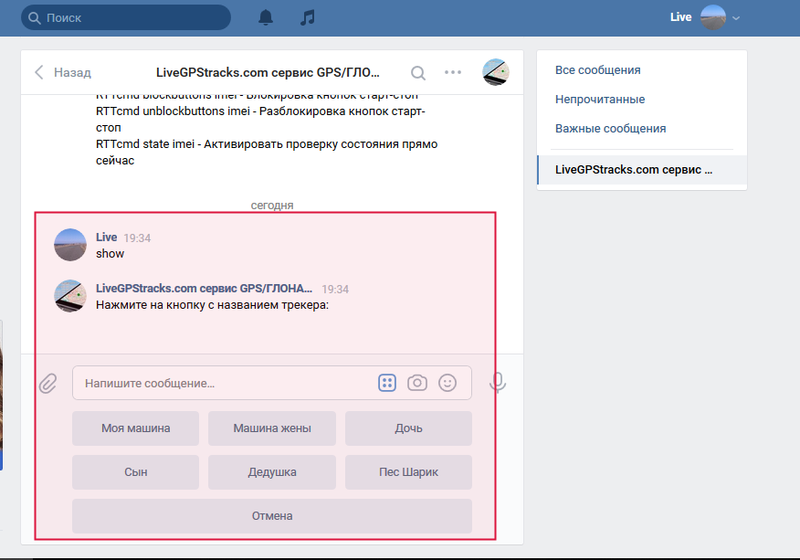The width and height of the screenshot is (800, 560).
Task: Open the emoji smiley picker
Action: [448, 383]
